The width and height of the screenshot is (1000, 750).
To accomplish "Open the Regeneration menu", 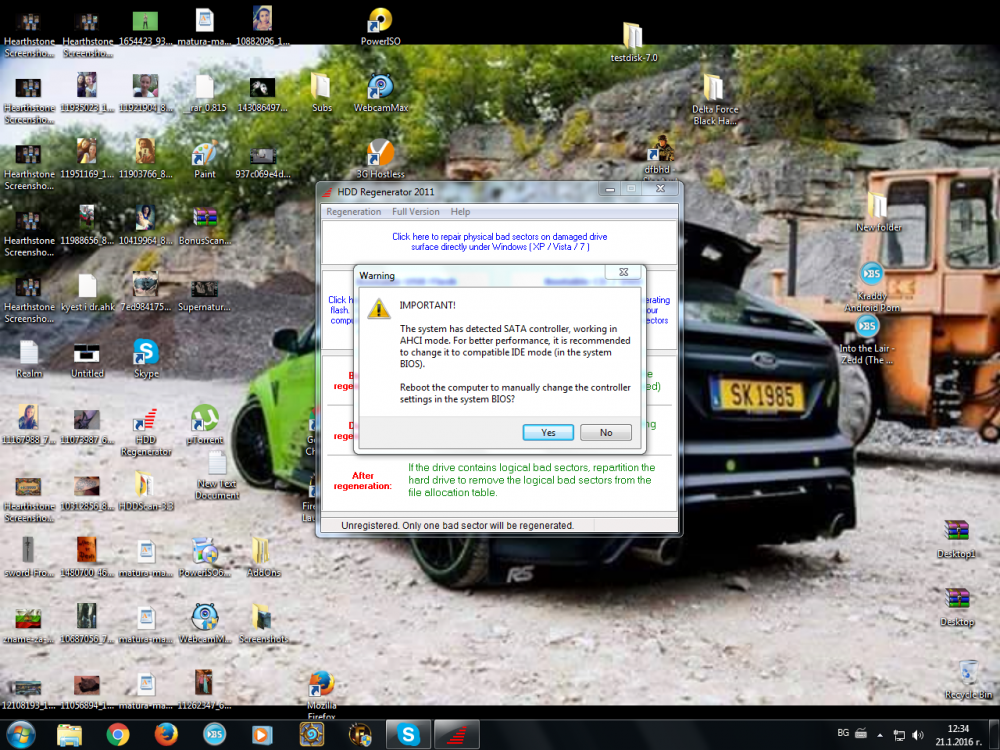I will [x=353, y=212].
